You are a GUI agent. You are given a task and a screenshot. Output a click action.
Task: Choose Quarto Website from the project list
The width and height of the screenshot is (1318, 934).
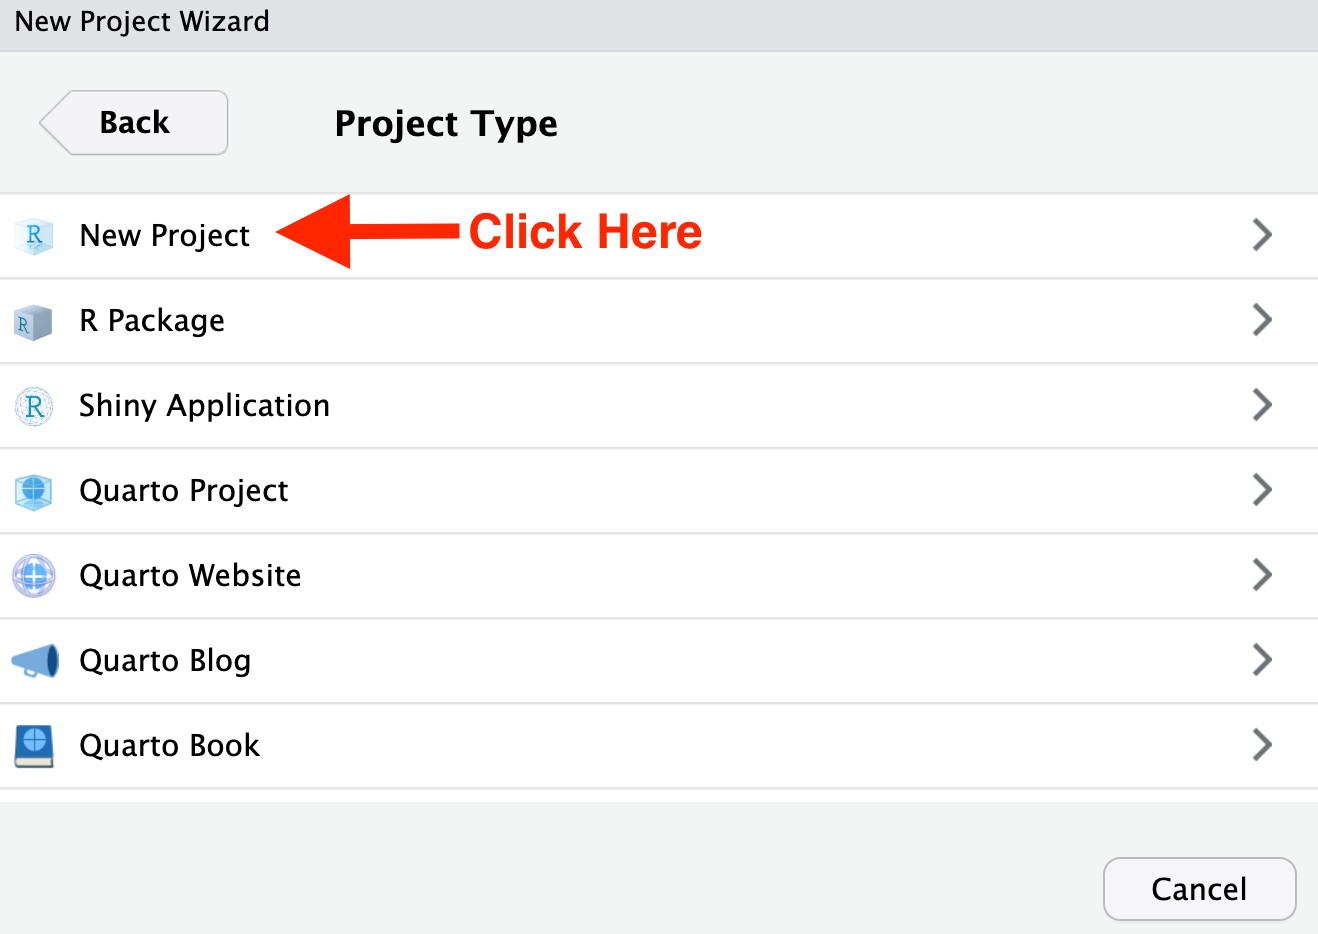(x=190, y=575)
